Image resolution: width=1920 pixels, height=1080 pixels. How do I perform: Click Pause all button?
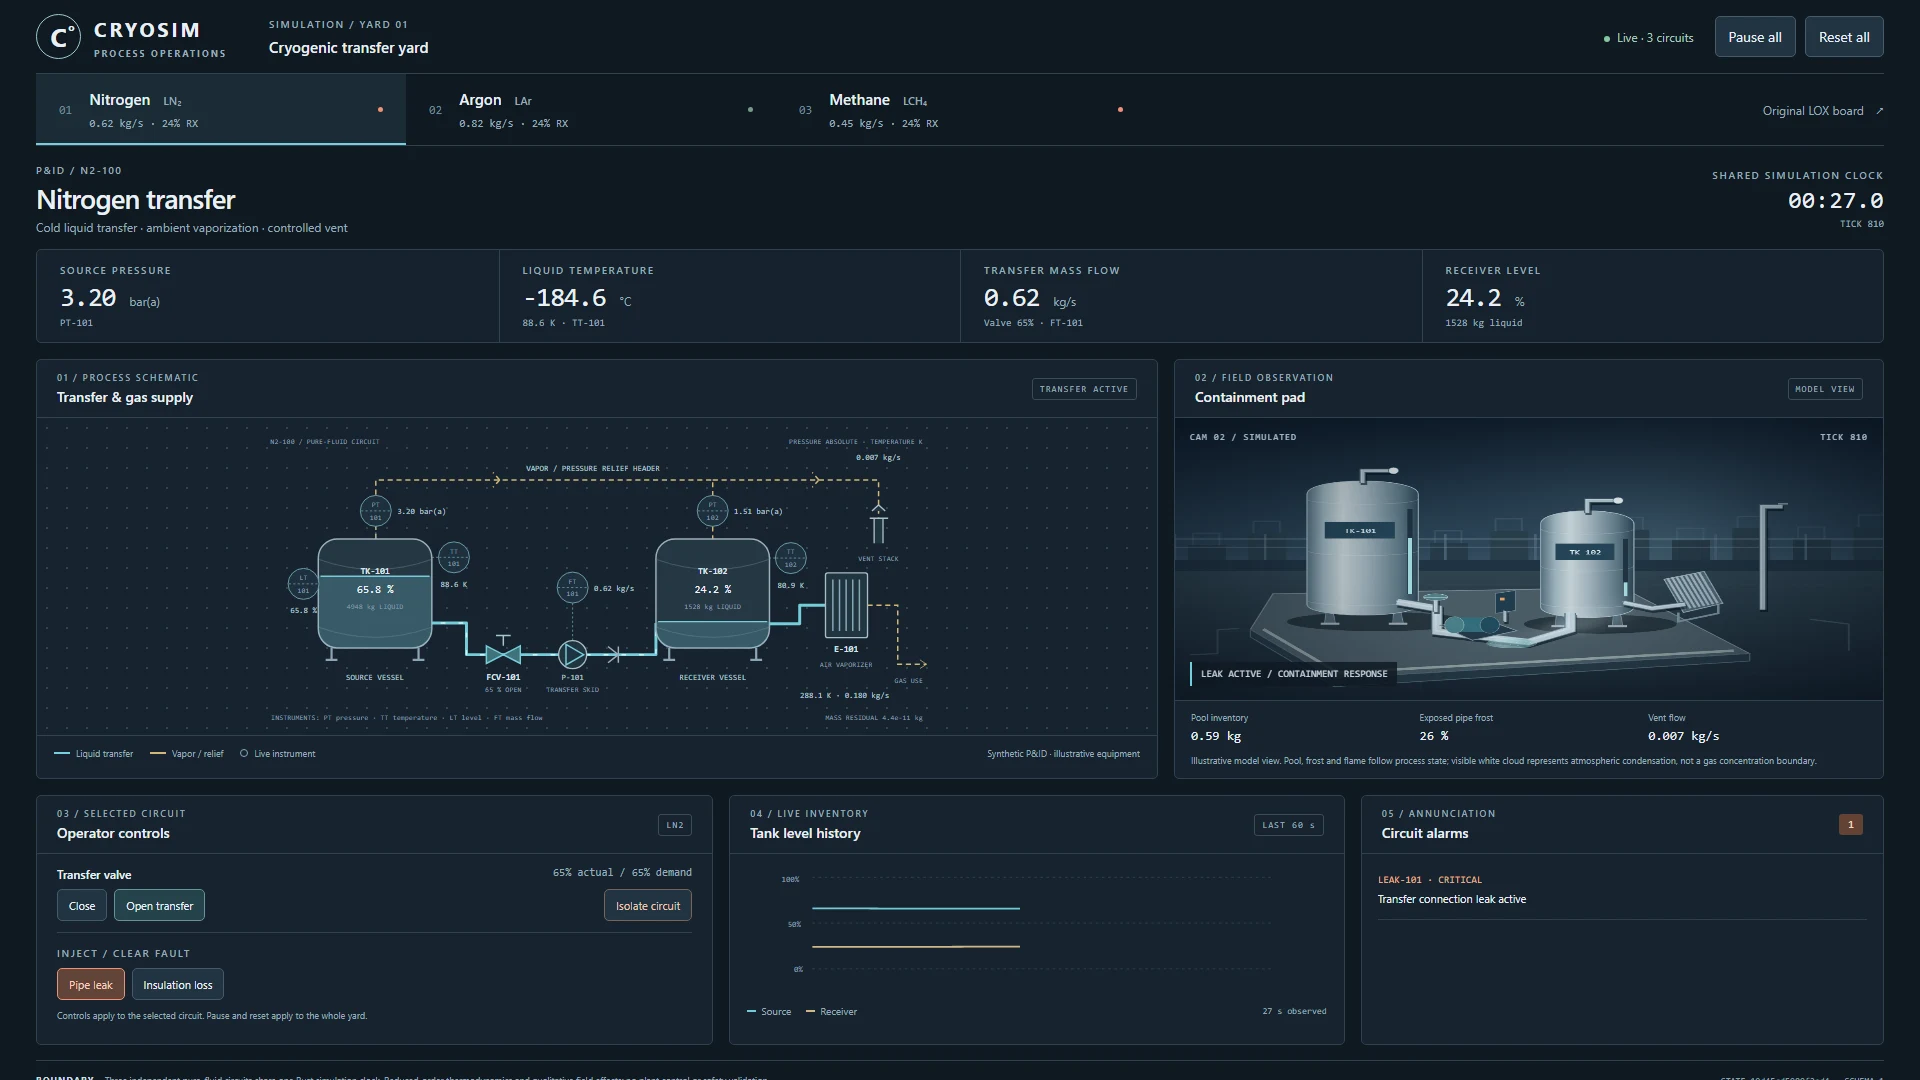point(1755,37)
